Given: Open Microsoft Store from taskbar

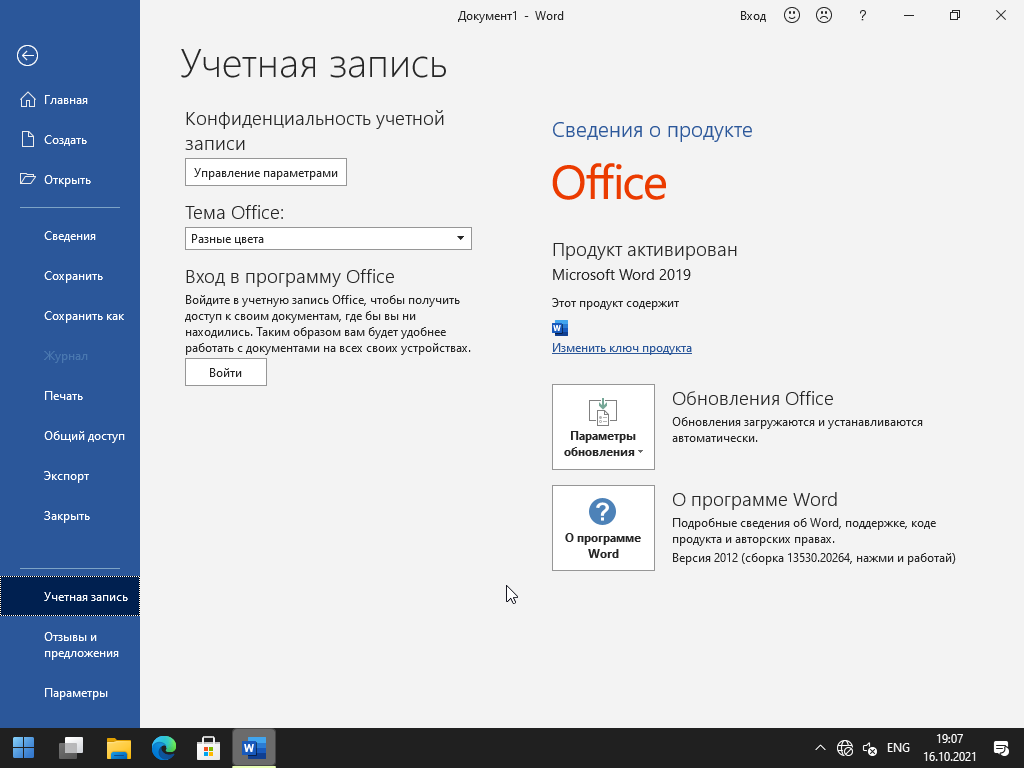Looking at the screenshot, I should click(208, 748).
